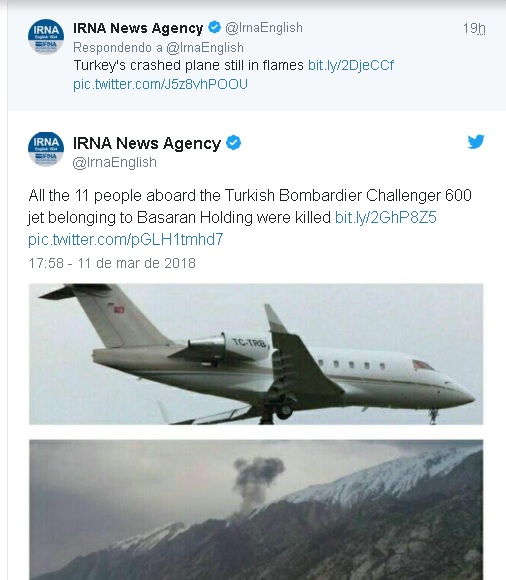Click IRNA avatar in the reply tweet
506x580 pixels.
(46, 37)
